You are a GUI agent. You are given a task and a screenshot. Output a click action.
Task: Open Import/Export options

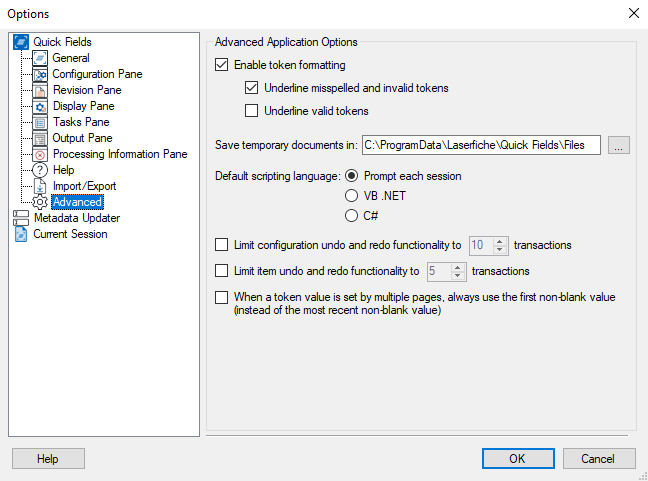84,186
